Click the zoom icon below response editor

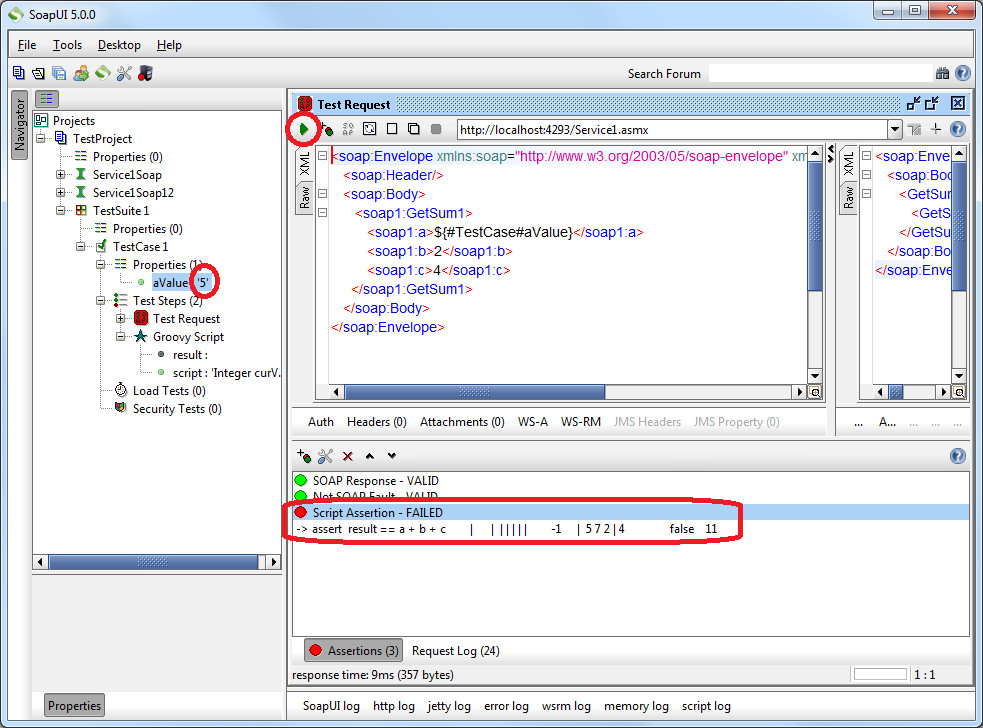[x=959, y=392]
